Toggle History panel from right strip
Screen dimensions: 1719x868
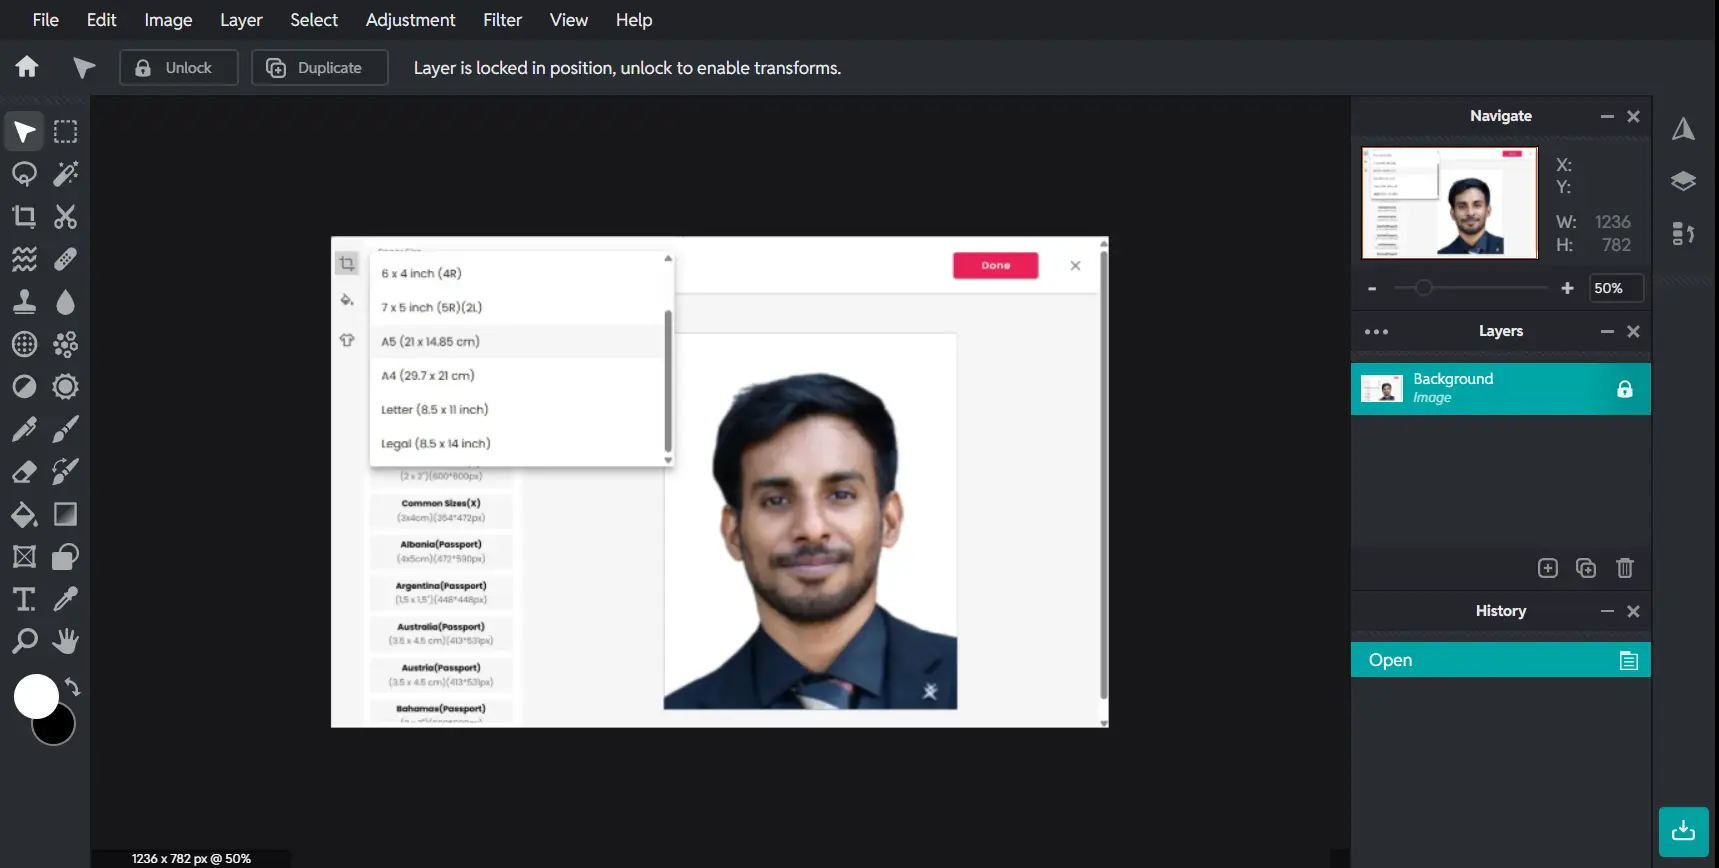[1684, 234]
